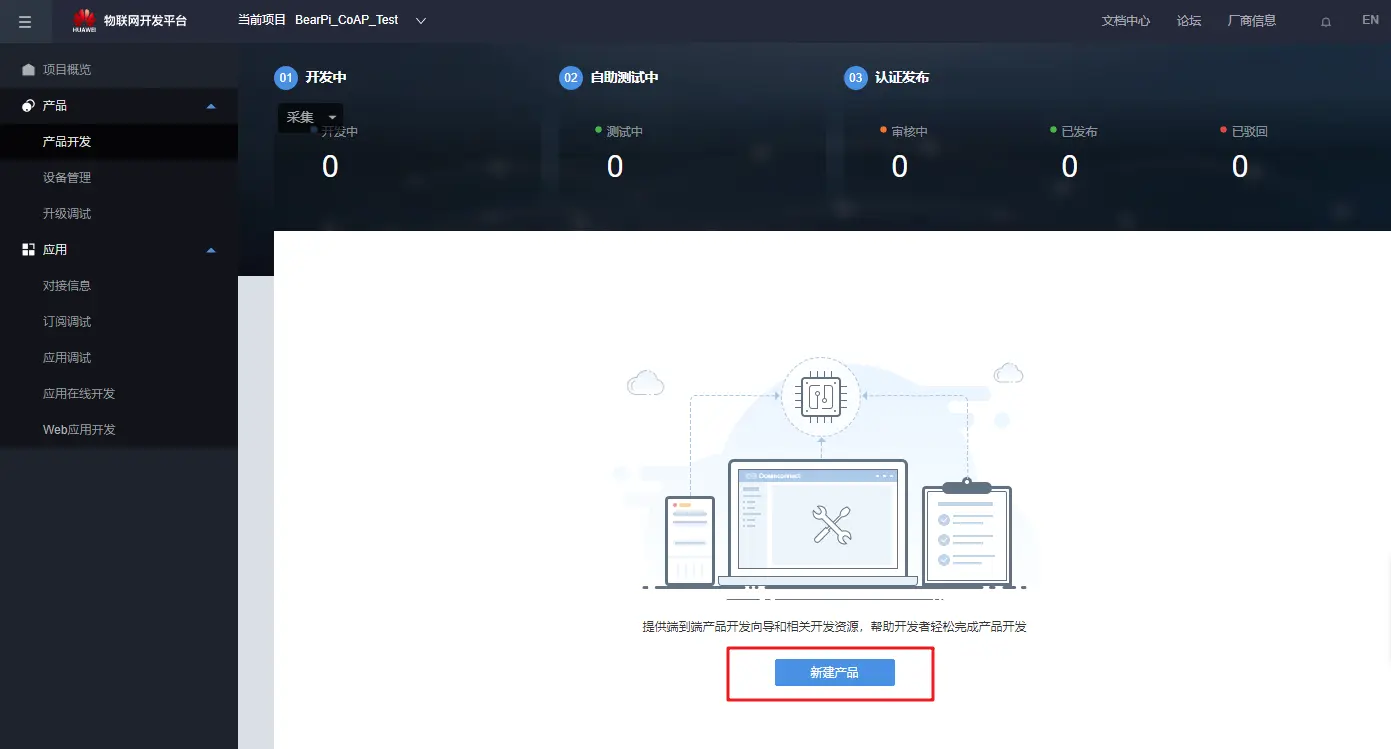Image resolution: width=1391 pixels, height=749 pixels.
Task: Open the notification bell
Action: (x=1326, y=21)
